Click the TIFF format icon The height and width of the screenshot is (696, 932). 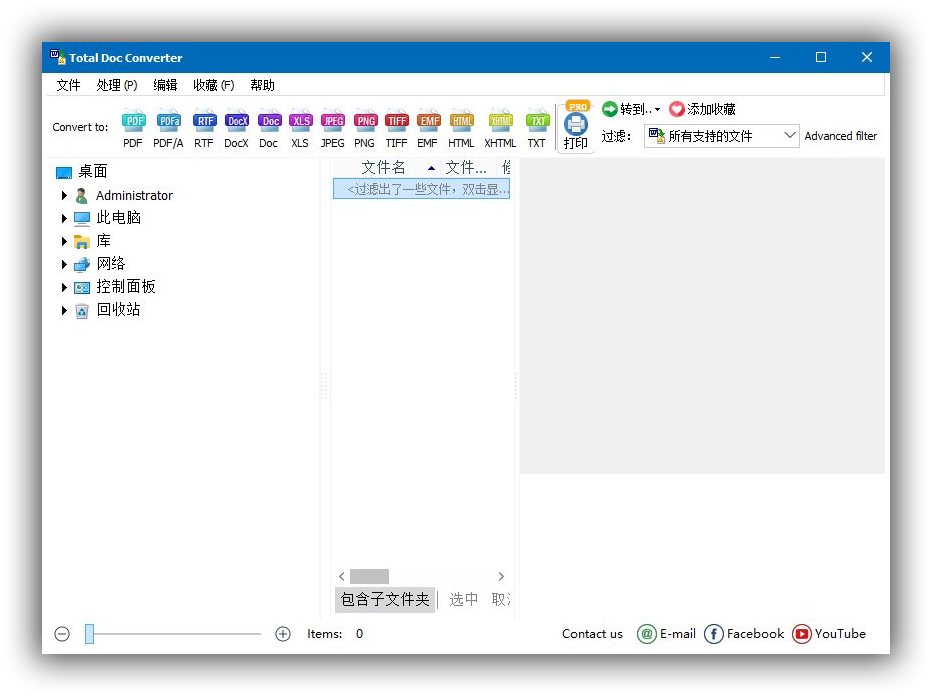tap(396, 128)
